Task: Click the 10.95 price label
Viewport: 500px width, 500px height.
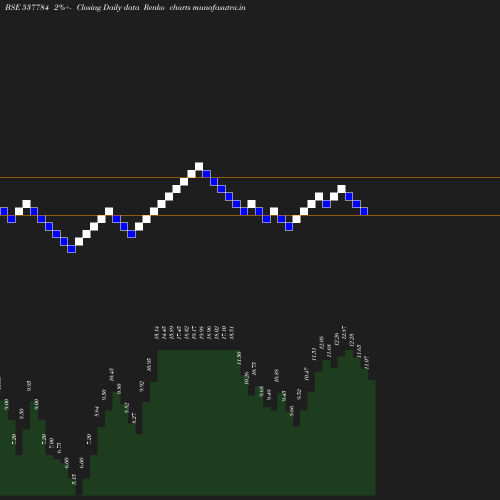Action: [149, 364]
